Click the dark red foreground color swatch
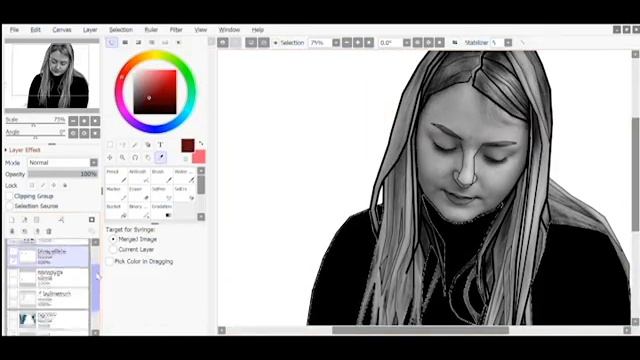Viewport: 640px width, 360px height. coord(188,145)
